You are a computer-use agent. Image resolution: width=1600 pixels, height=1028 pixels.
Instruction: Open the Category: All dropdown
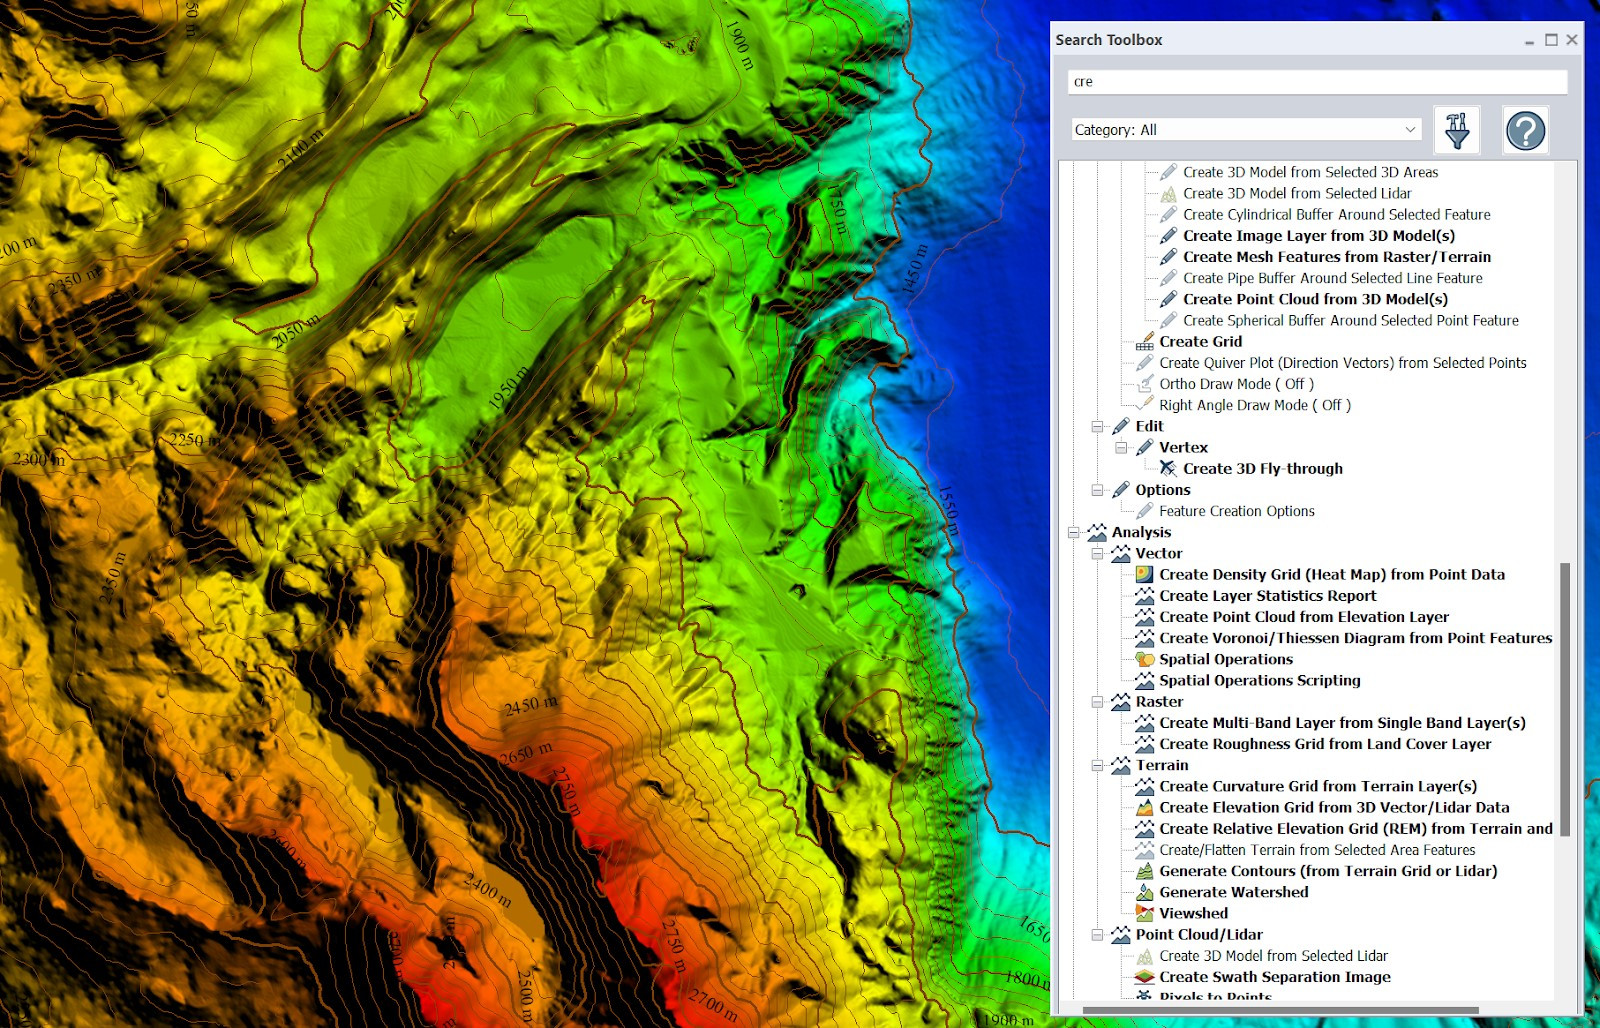click(1245, 130)
